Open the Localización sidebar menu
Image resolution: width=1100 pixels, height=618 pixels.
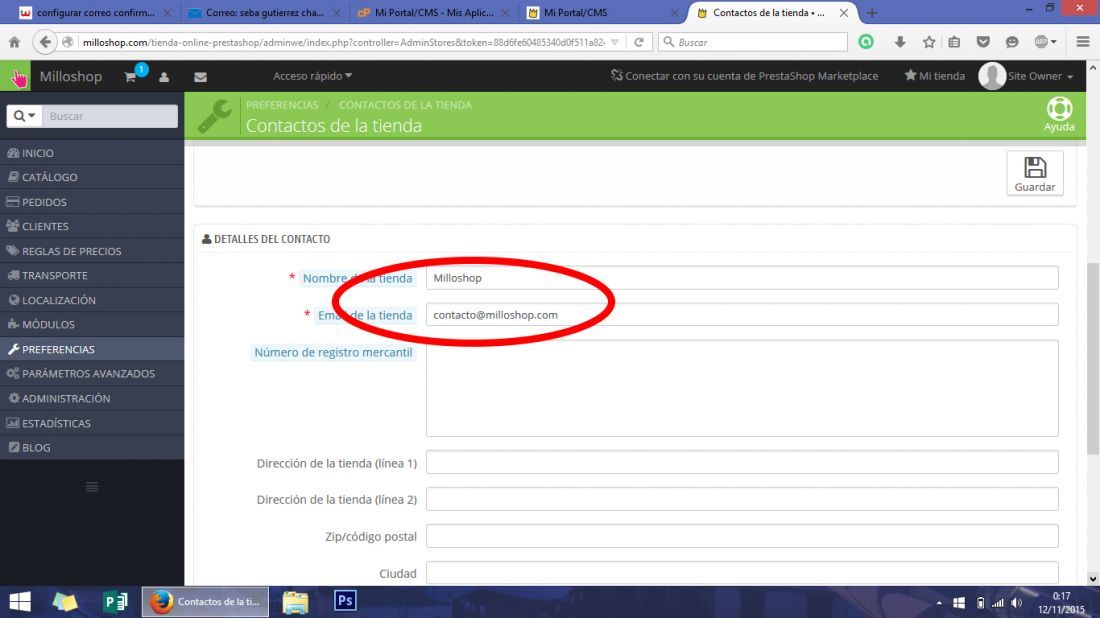pos(92,300)
